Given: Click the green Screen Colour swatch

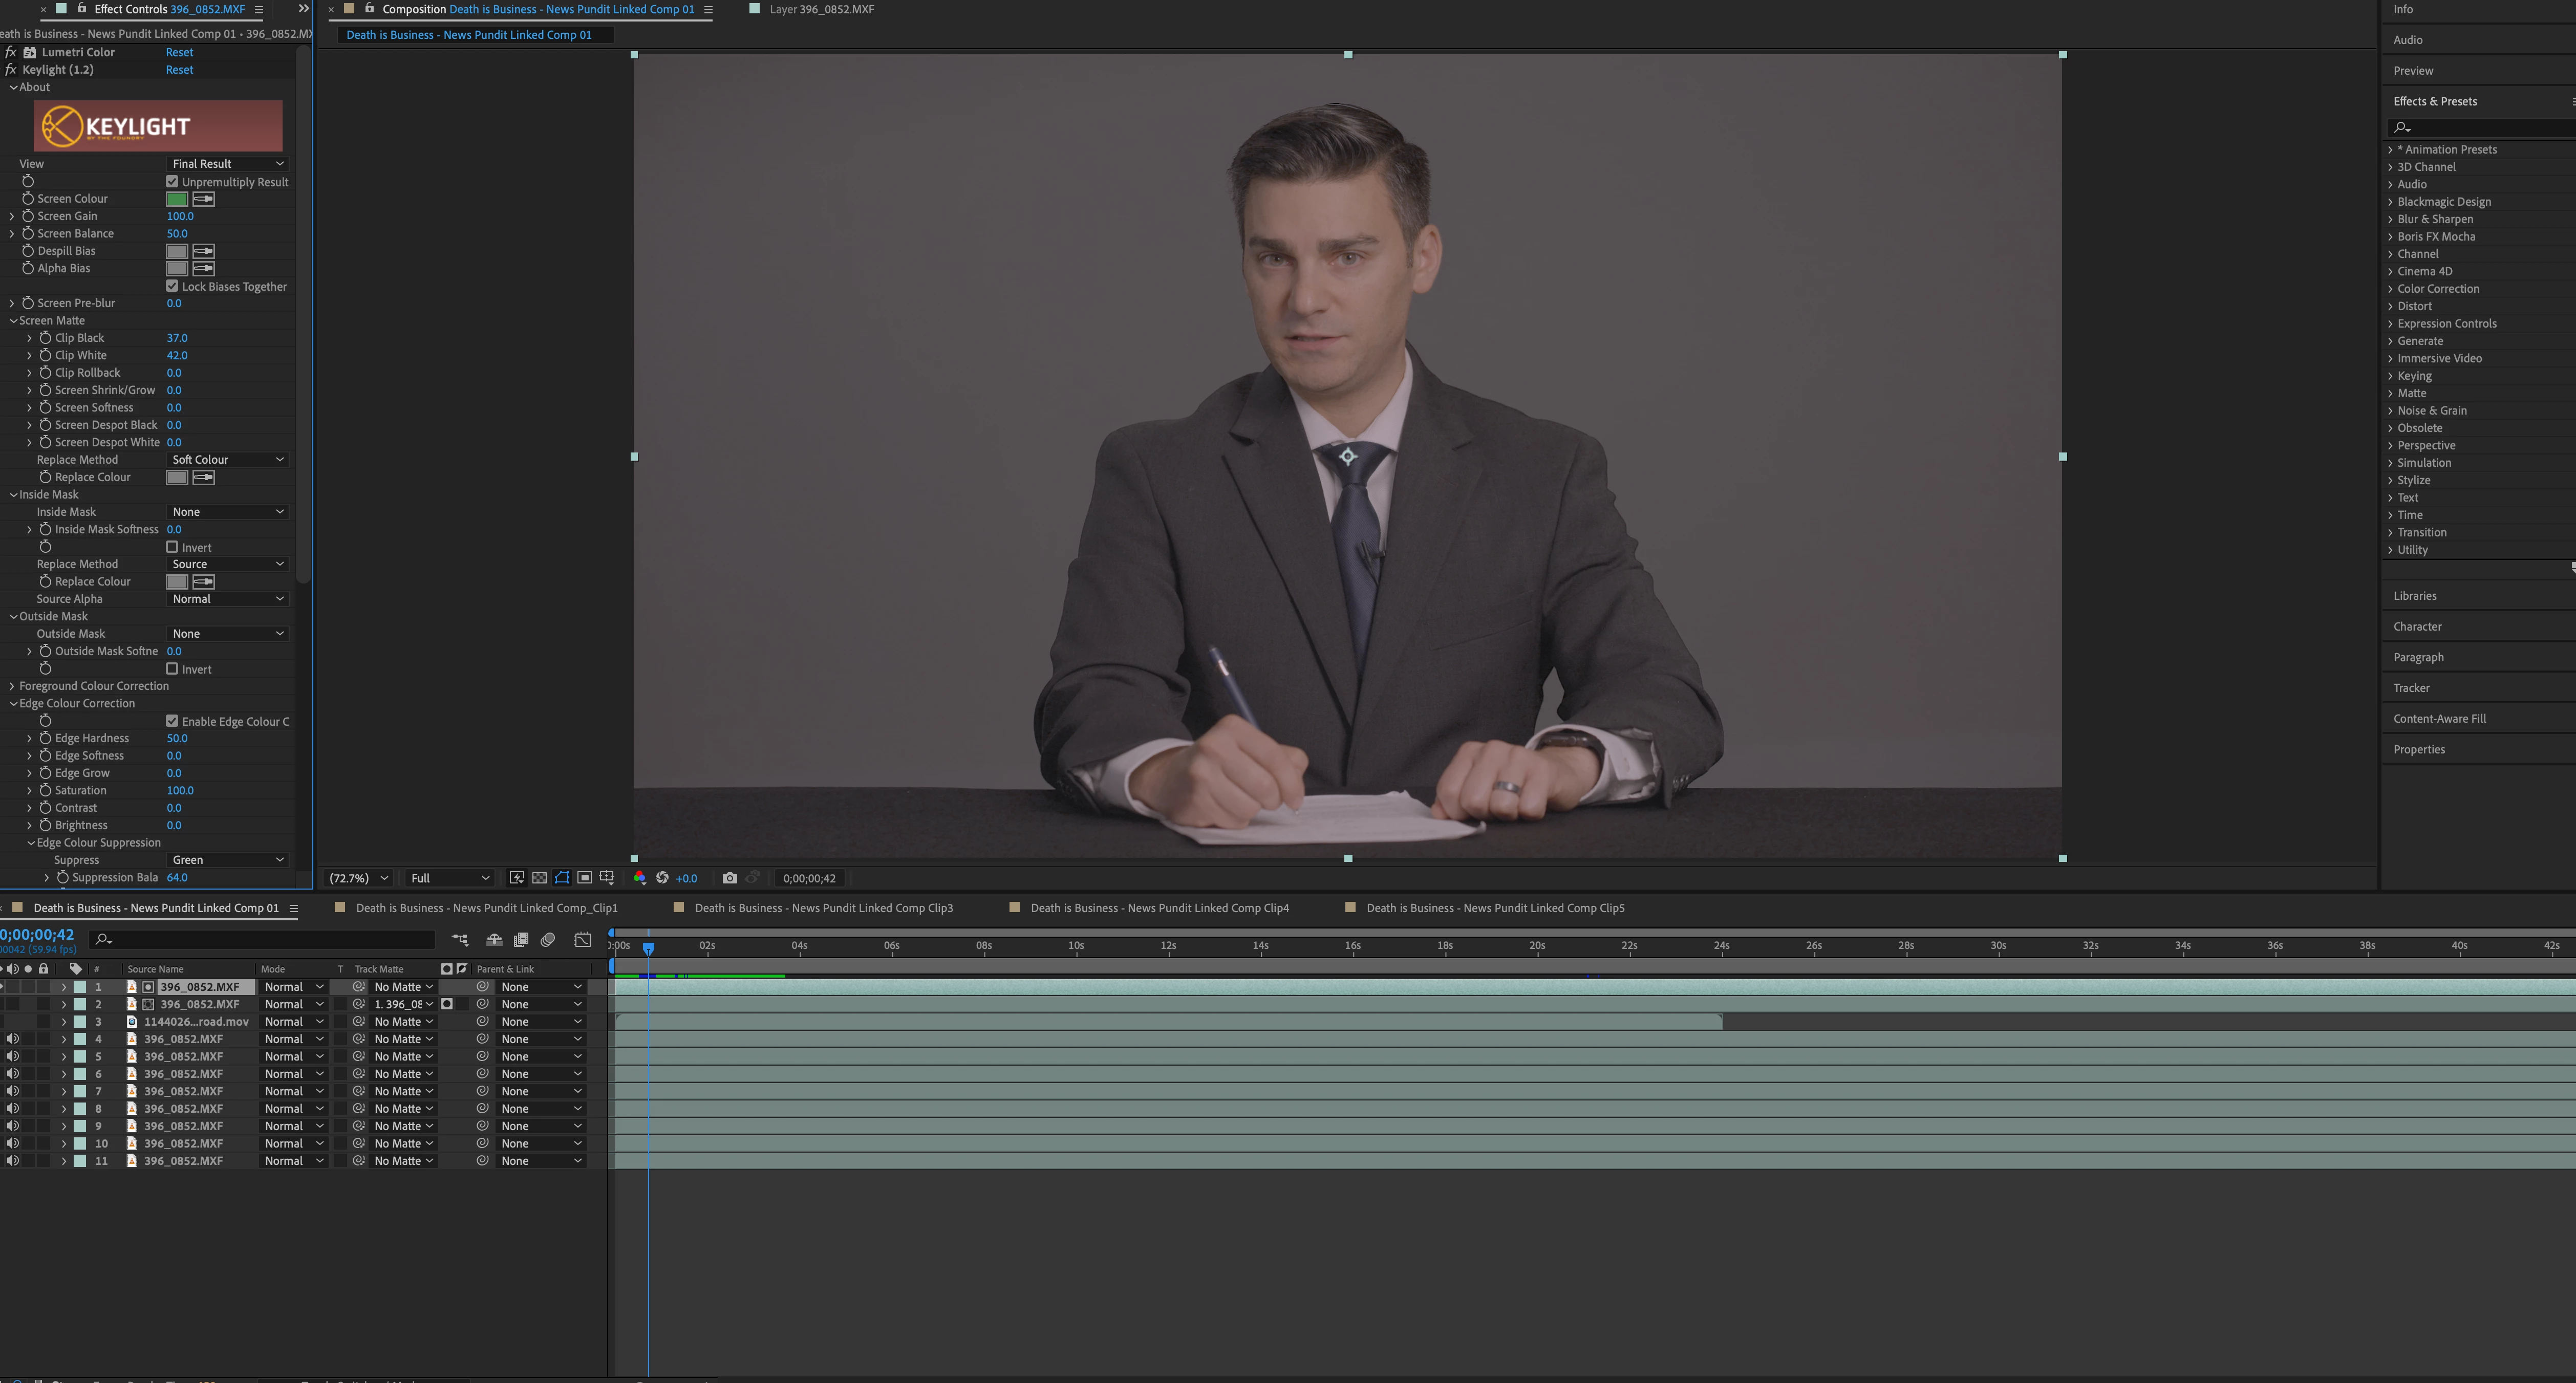Looking at the screenshot, I should pyautogui.click(x=177, y=199).
